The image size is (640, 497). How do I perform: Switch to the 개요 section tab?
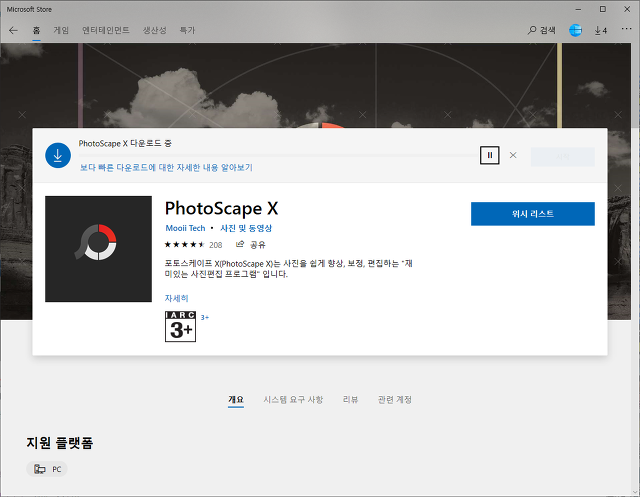point(236,400)
